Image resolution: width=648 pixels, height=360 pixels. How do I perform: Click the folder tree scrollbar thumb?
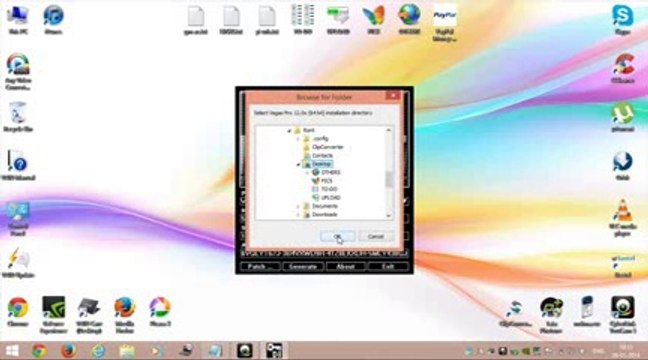click(x=388, y=179)
